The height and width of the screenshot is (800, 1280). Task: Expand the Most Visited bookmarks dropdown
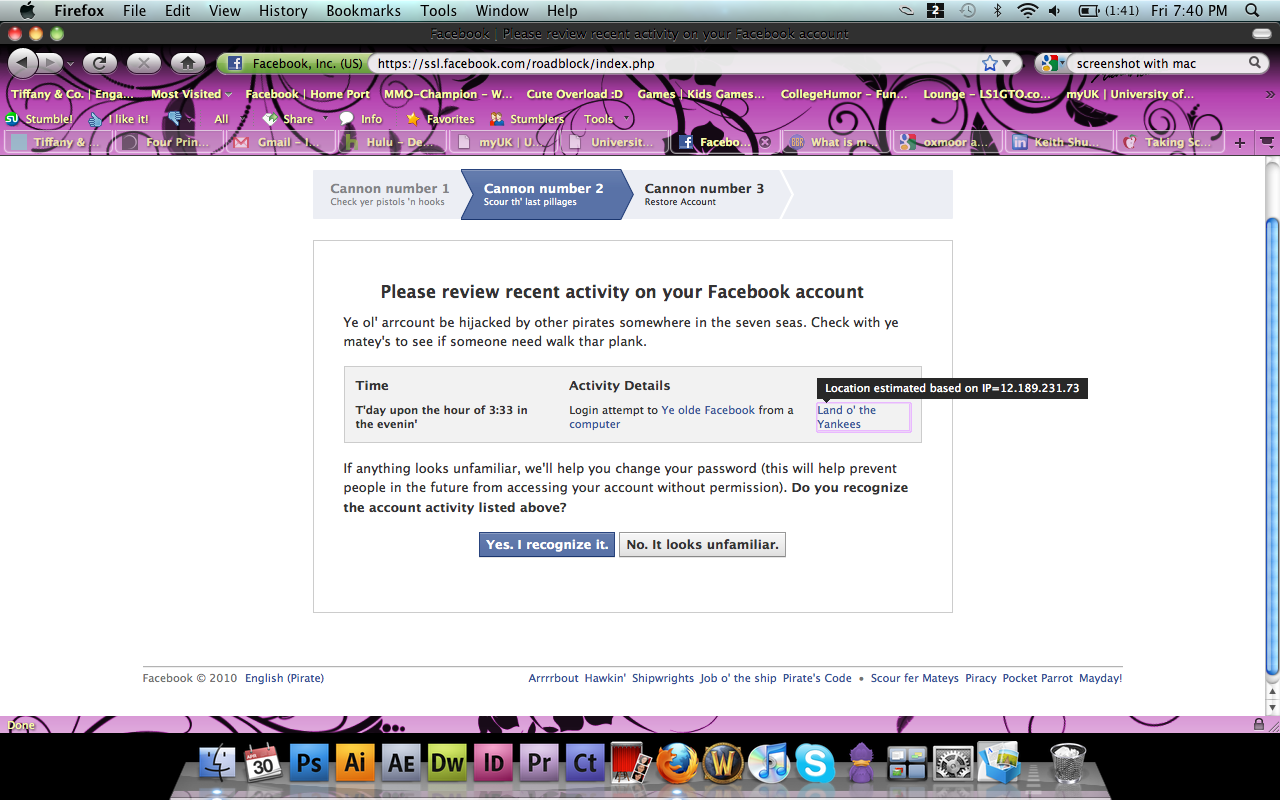pyautogui.click(x=191, y=94)
